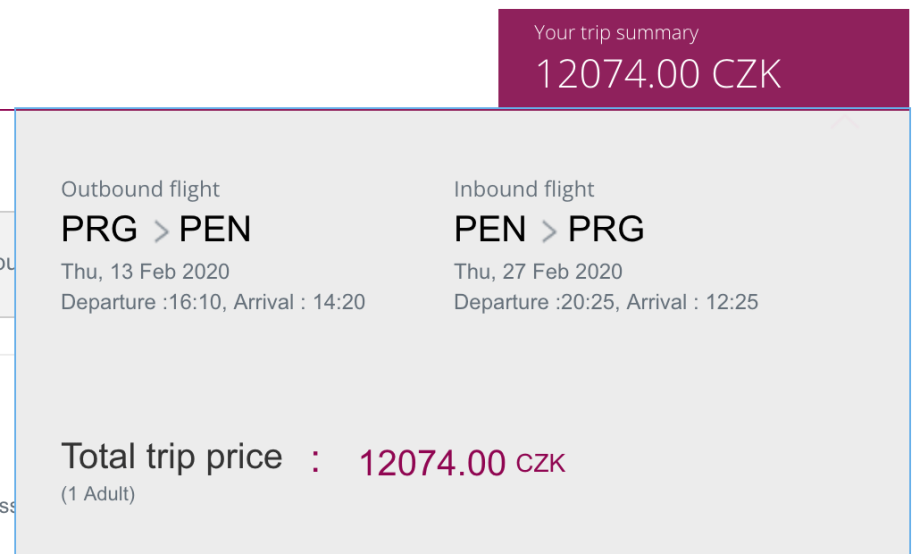This screenshot has height=554, width=920.
Task: Click the small CZK currency beside the total
Action: tap(541, 463)
